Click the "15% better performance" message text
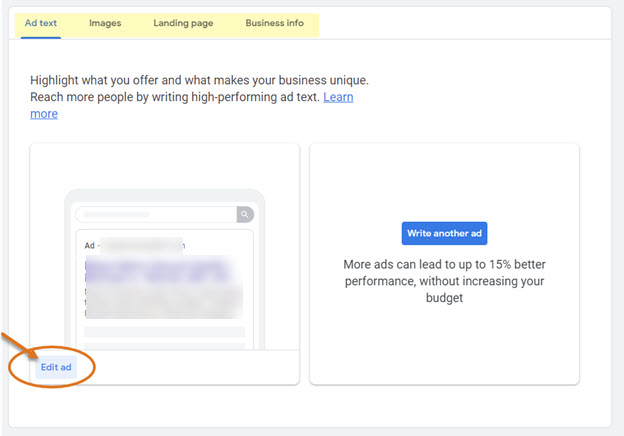Screen dimensions: 624x436 pyautogui.click(x=444, y=281)
